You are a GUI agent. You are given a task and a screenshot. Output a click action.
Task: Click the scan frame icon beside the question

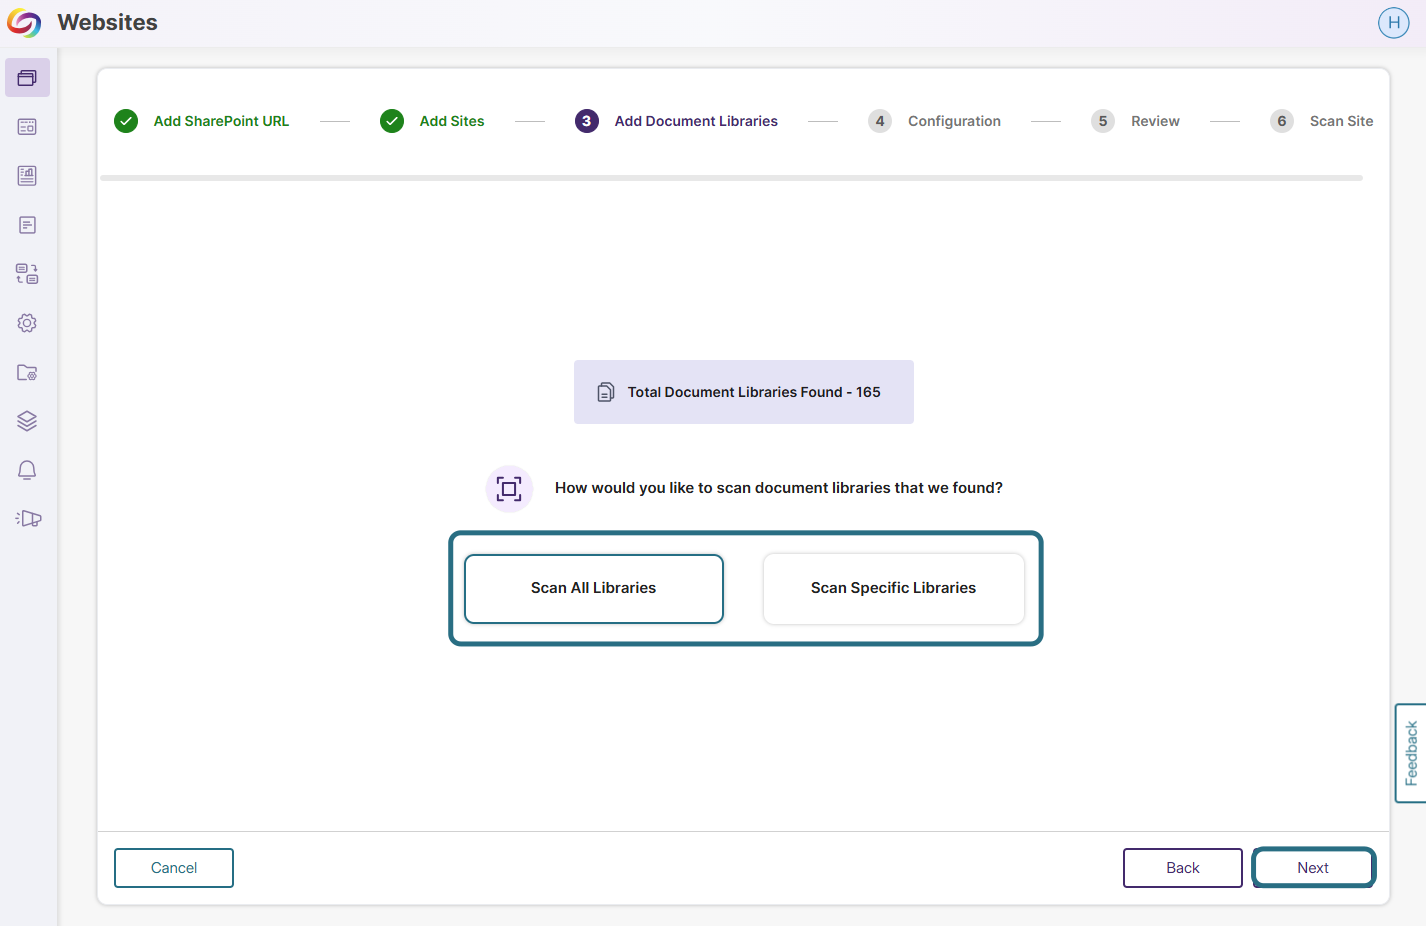[509, 489]
